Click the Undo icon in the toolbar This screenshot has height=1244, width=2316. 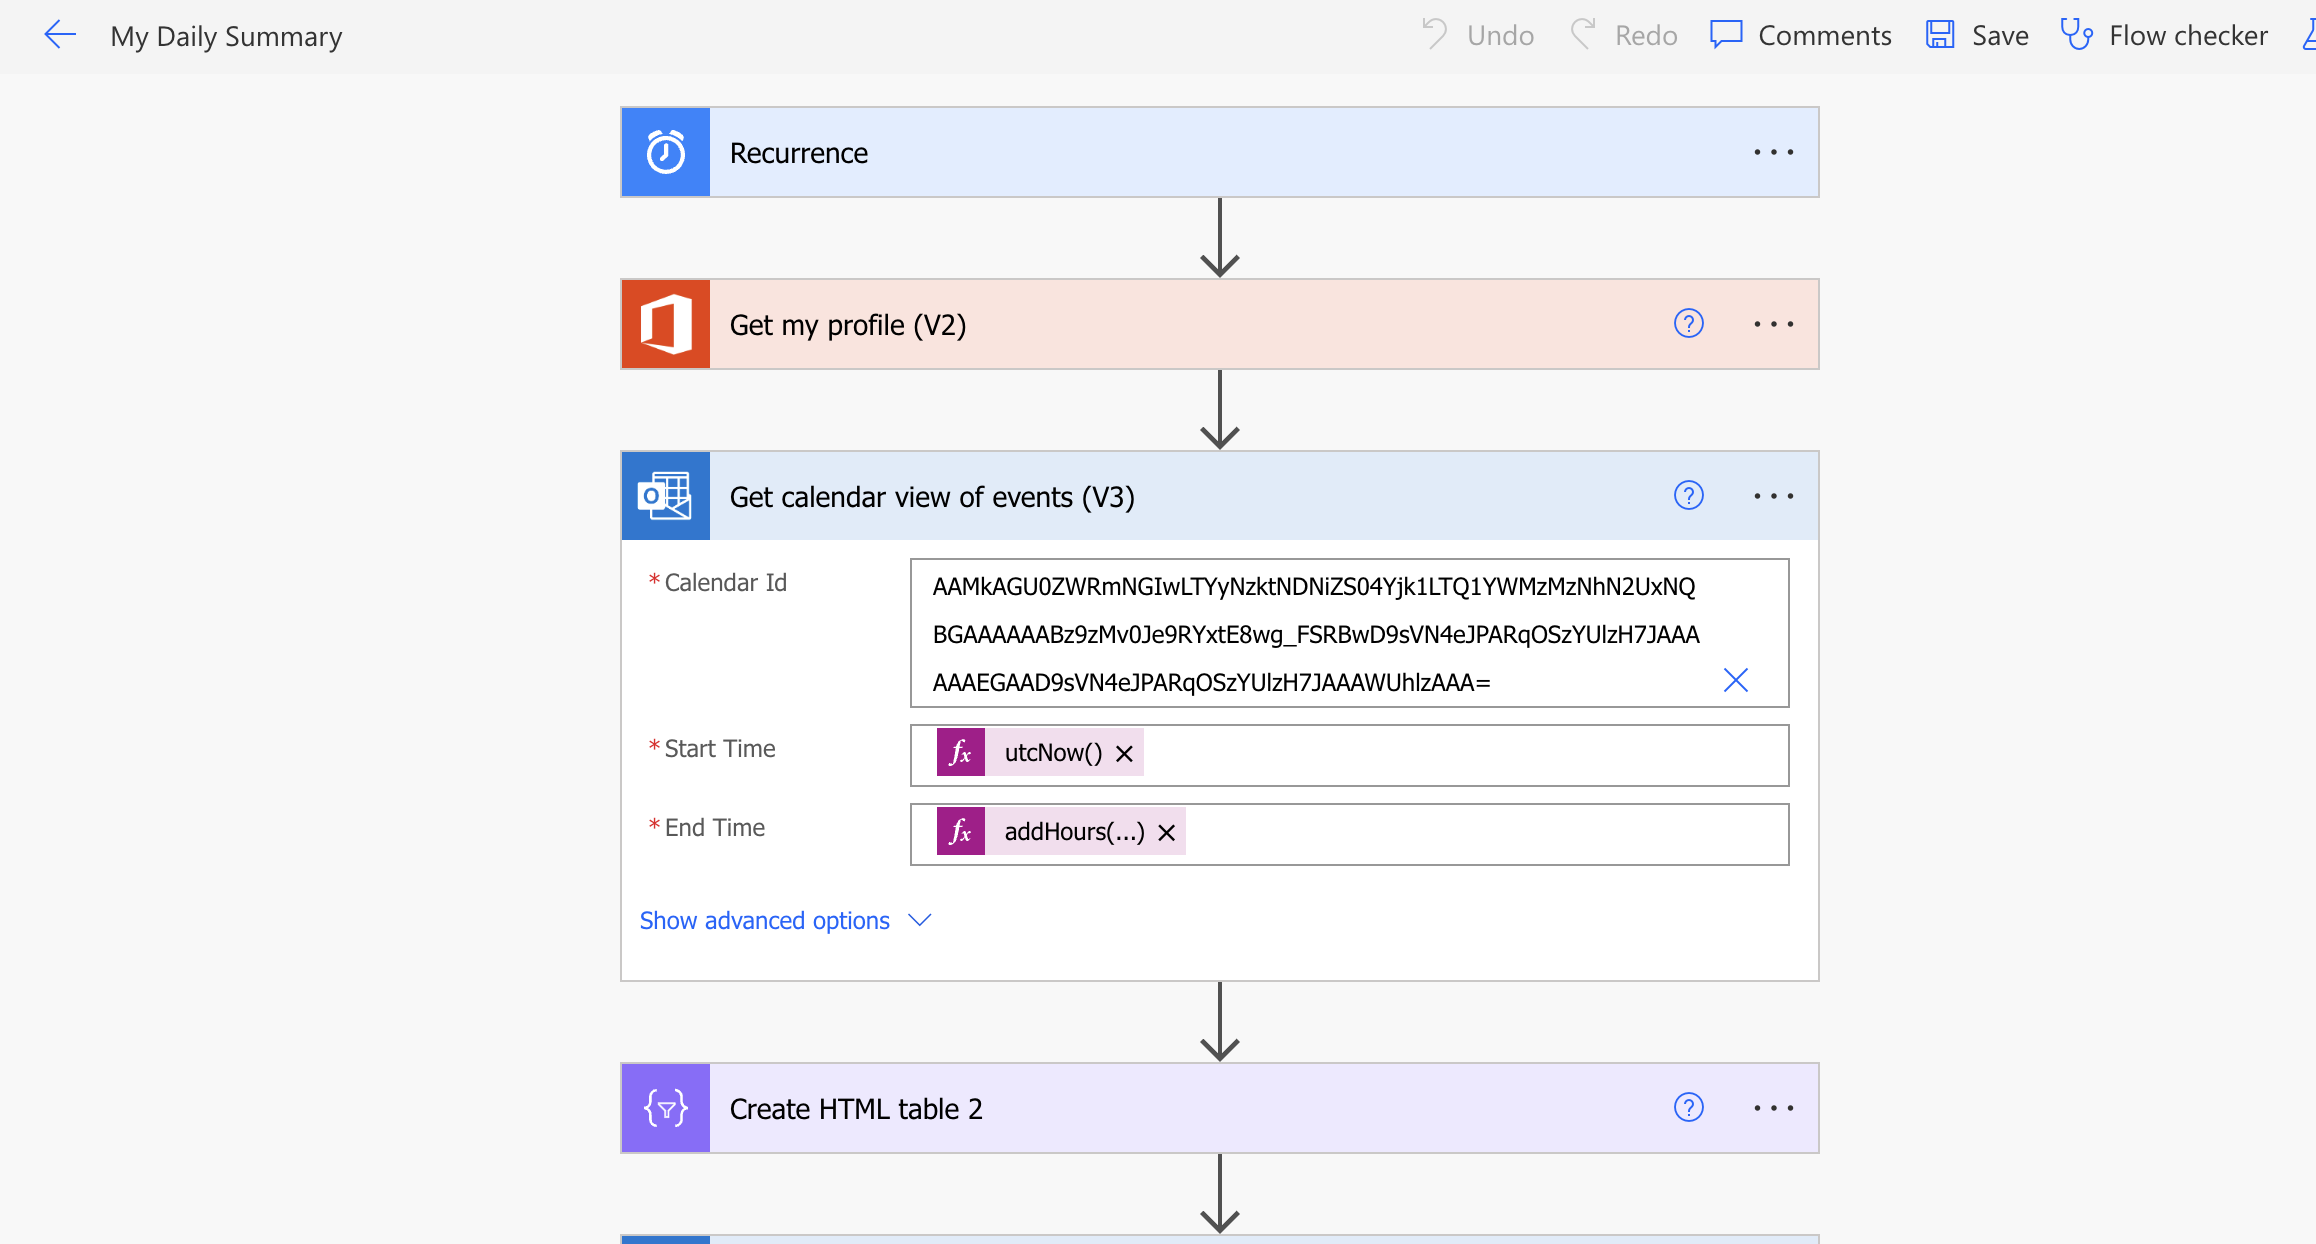click(x=1434, y=33)
